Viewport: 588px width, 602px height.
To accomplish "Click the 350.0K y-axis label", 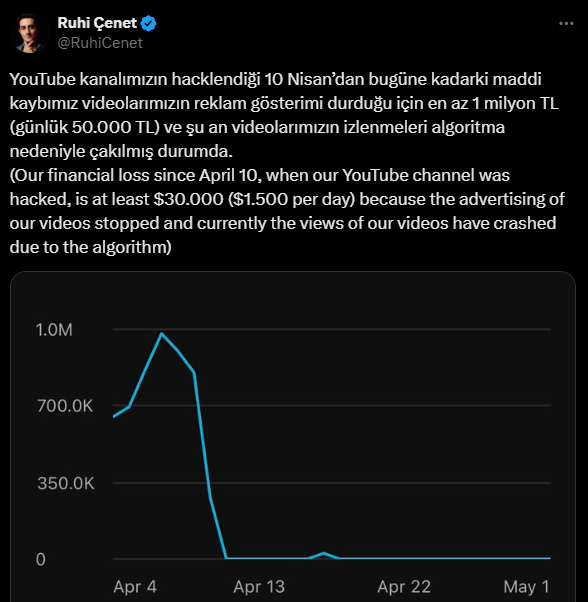I will (66, 483).
